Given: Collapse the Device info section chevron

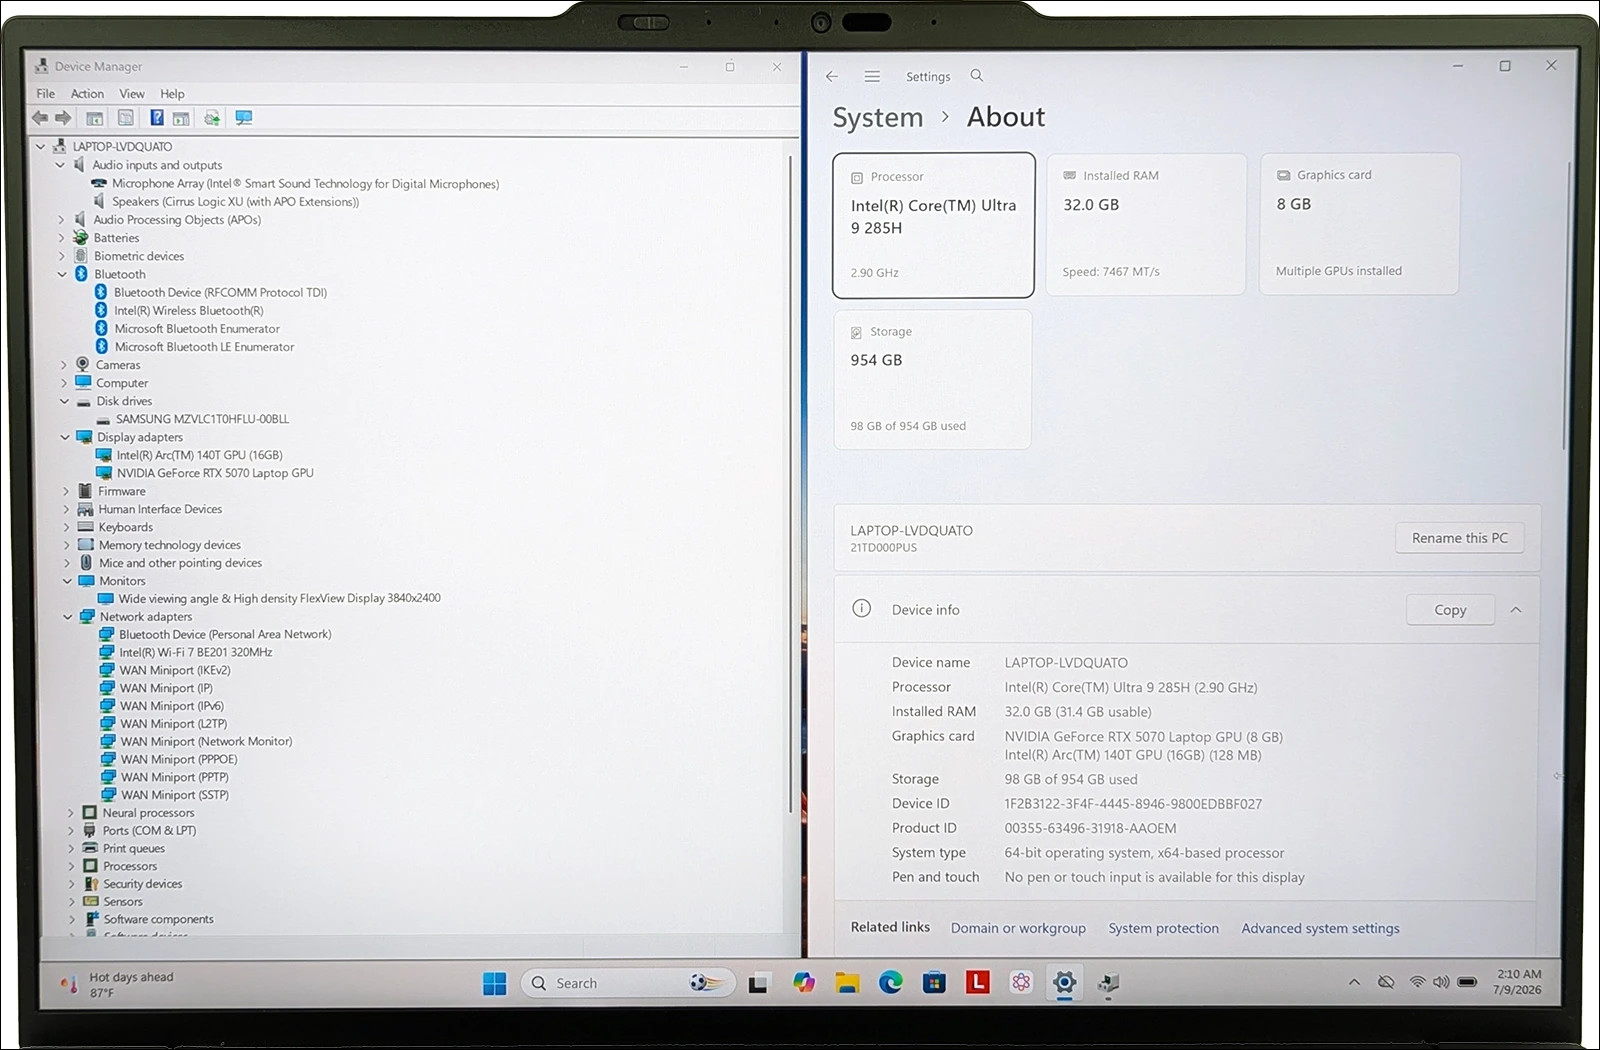Looking at the screenshot, I should click(1516, 609).
